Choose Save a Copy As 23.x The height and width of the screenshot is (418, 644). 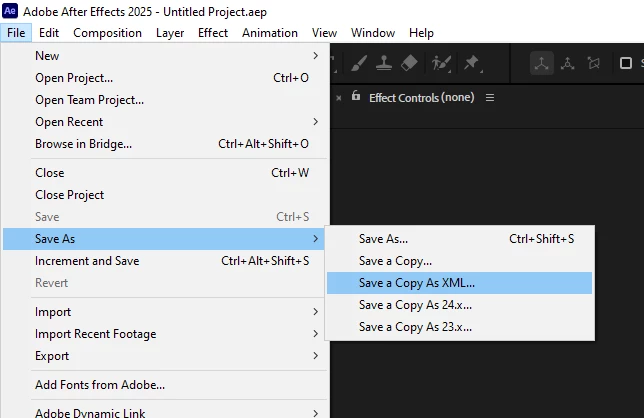tap(460, 327)
